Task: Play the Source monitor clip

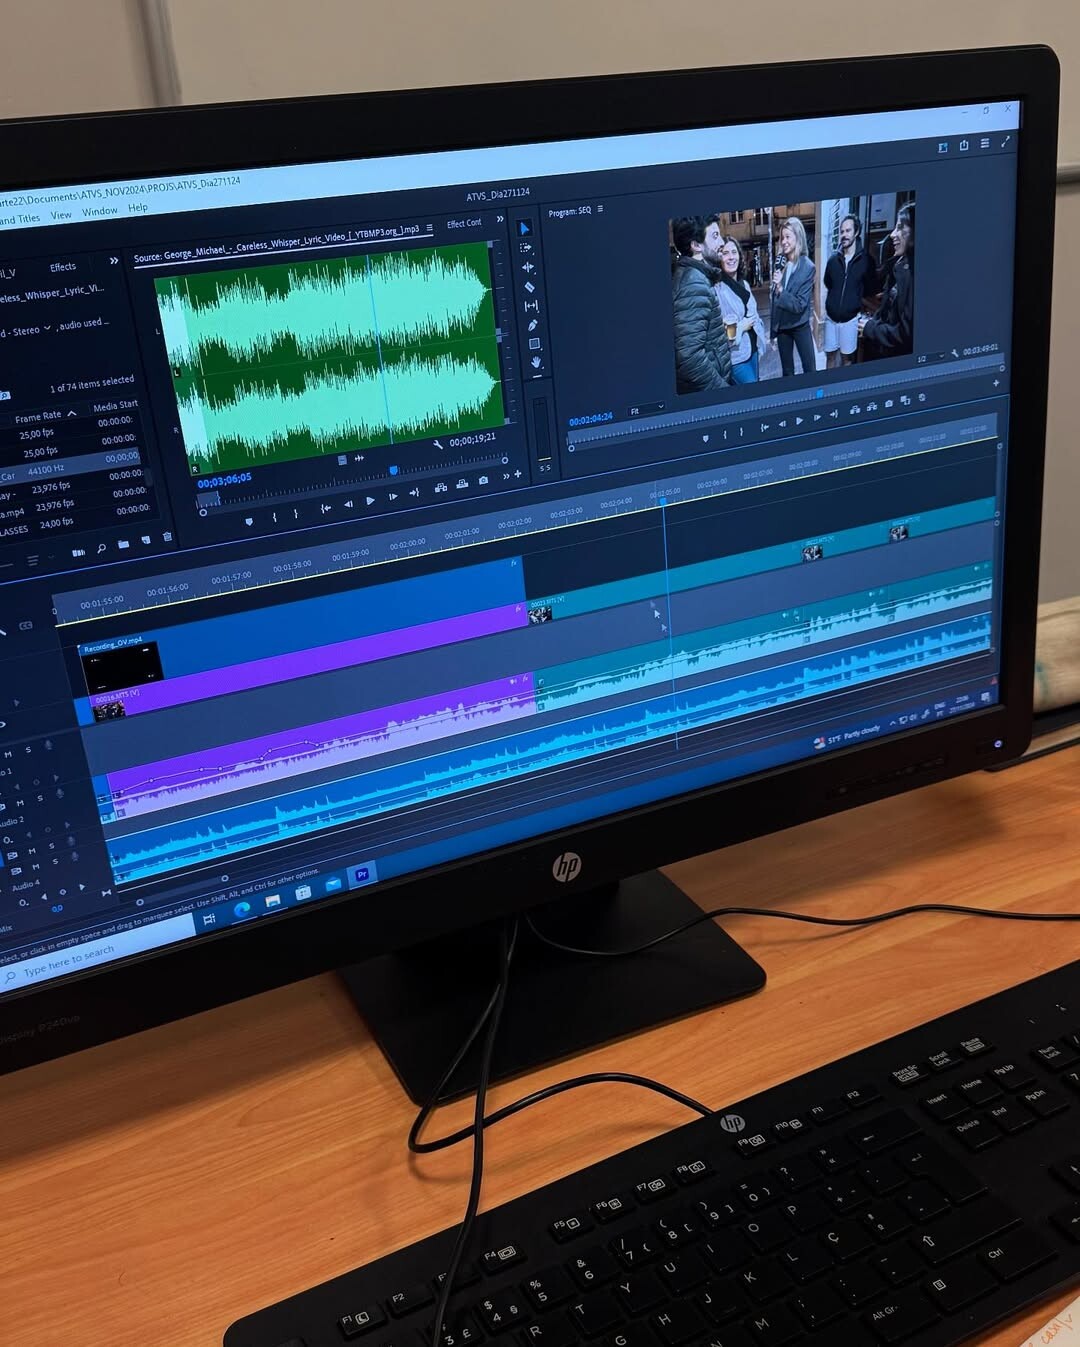Action: tap(370, 501)
